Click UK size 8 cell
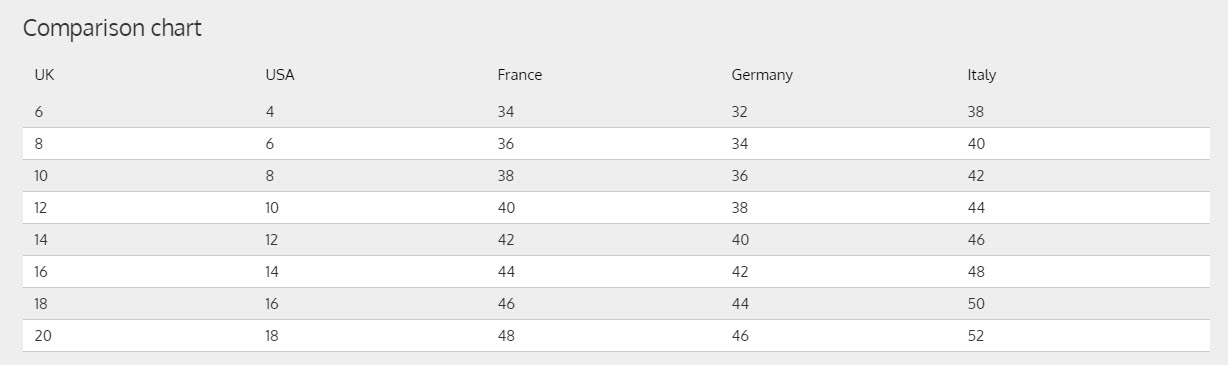The height and width of the screenshot is (365, 1228). pyautogui.click(x=39, y=144)
